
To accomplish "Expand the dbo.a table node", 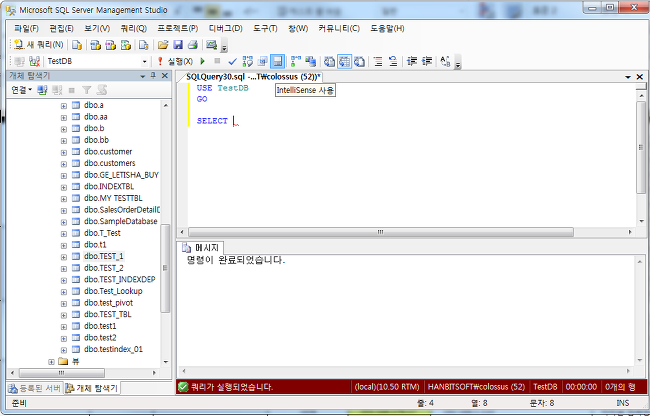I will (63, 106).
